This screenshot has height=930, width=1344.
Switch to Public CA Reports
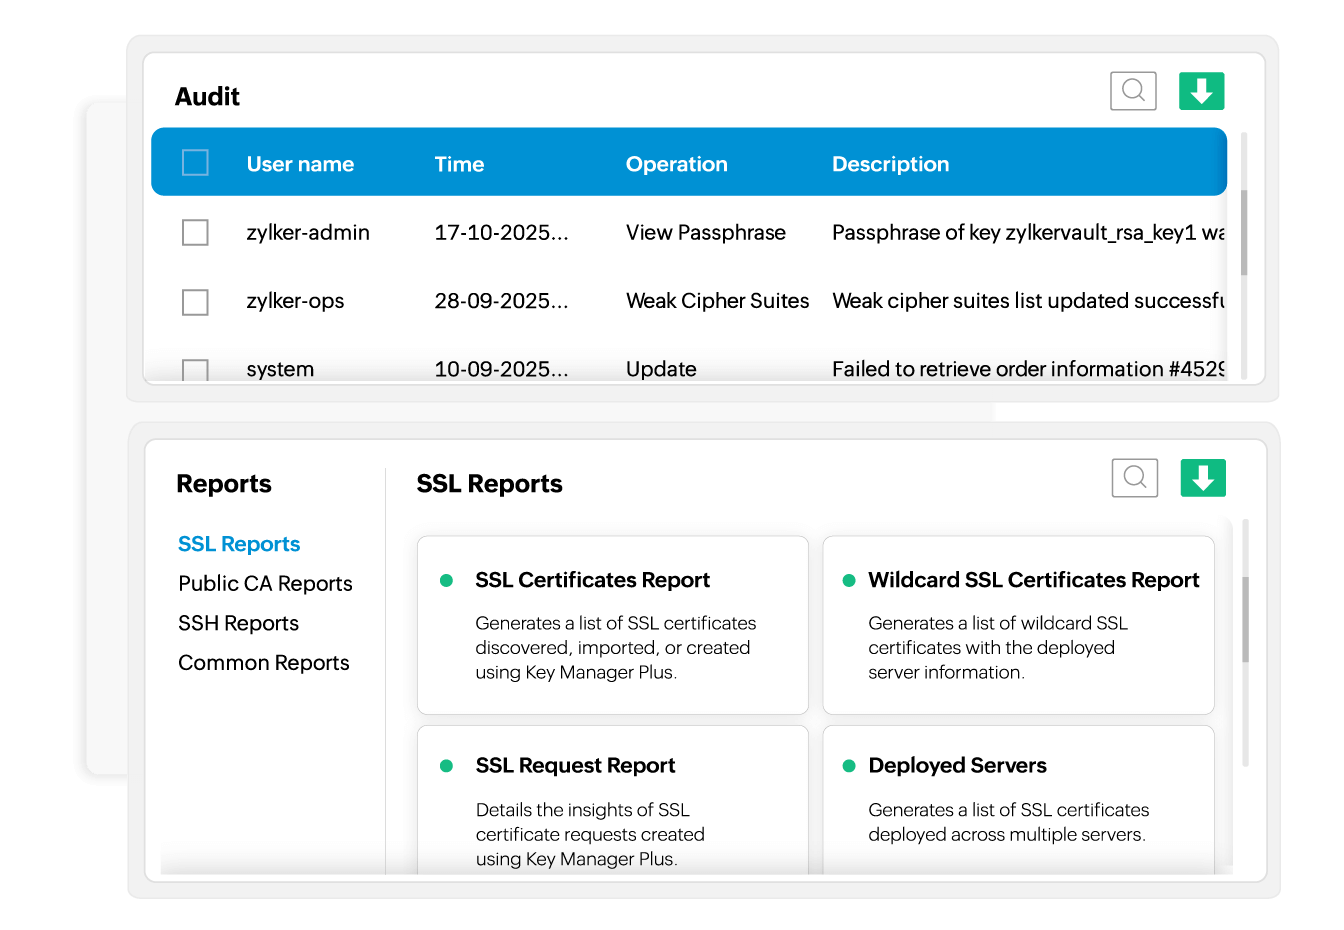point(265,584)
